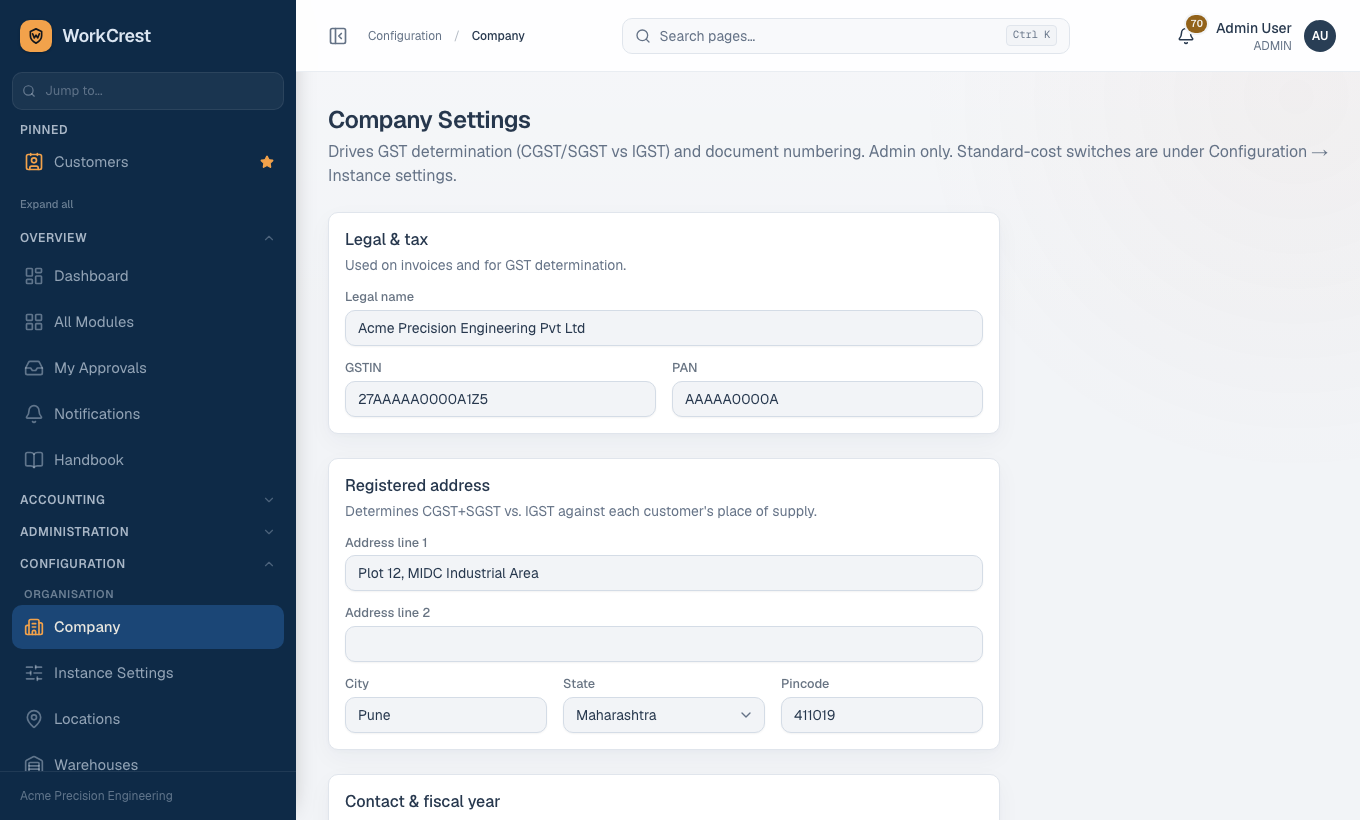This screenshot has height=820, width=1360.
Task: Expand the Accounting section
Action: 148,500
